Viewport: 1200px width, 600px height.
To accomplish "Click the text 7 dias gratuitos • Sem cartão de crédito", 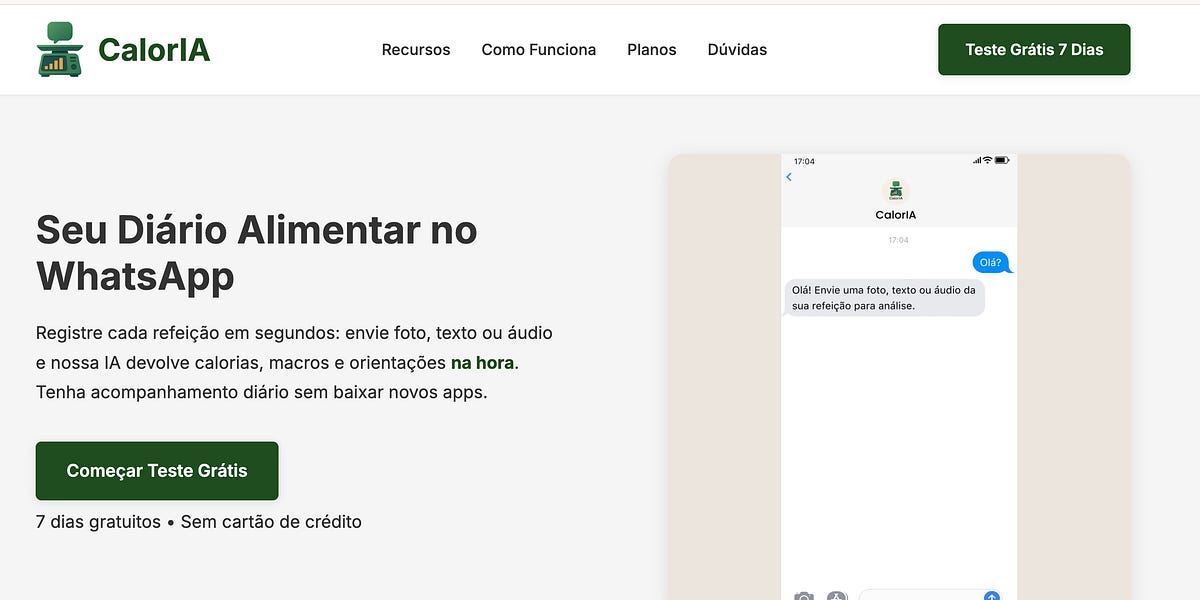I will 199,522.
